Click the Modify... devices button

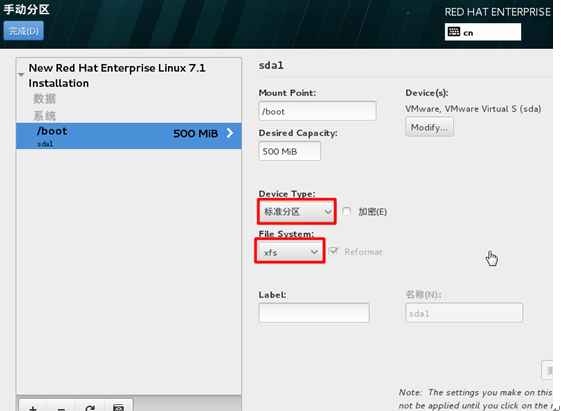[429, 127]
